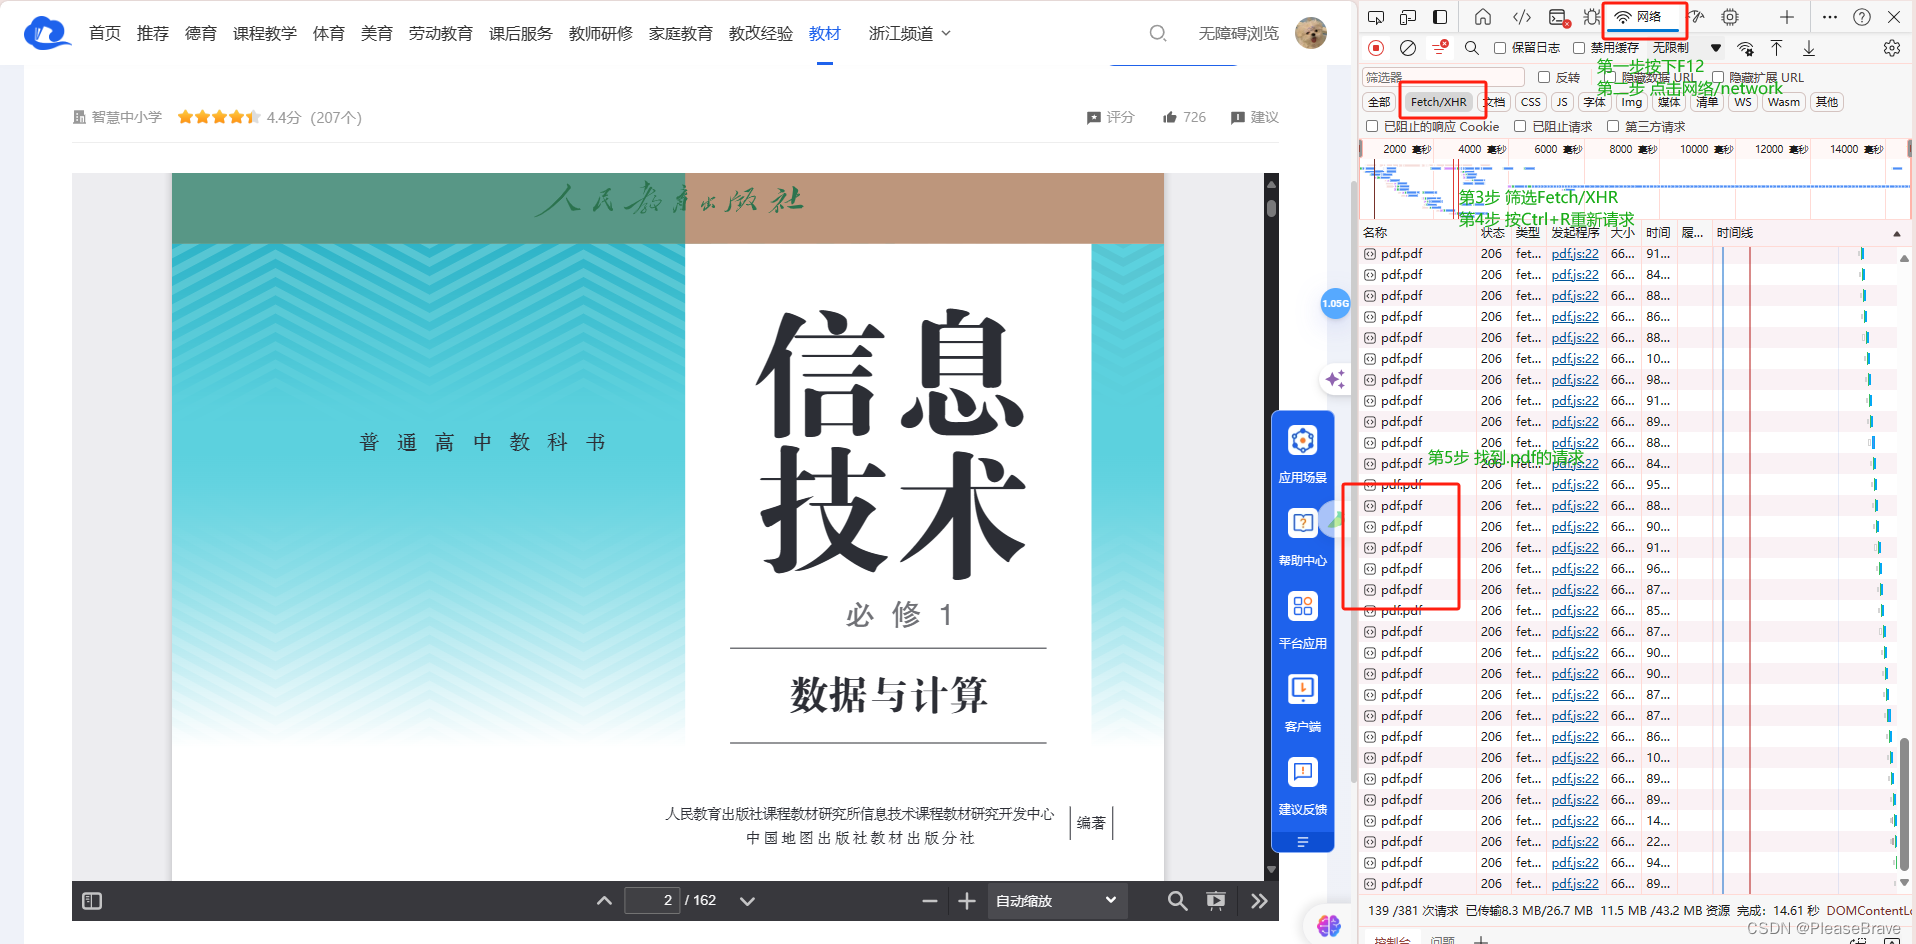Viewport: 1916px width, 944px height.
Task: Open the Sources bug icon
Action: [x=1591, y=17]
